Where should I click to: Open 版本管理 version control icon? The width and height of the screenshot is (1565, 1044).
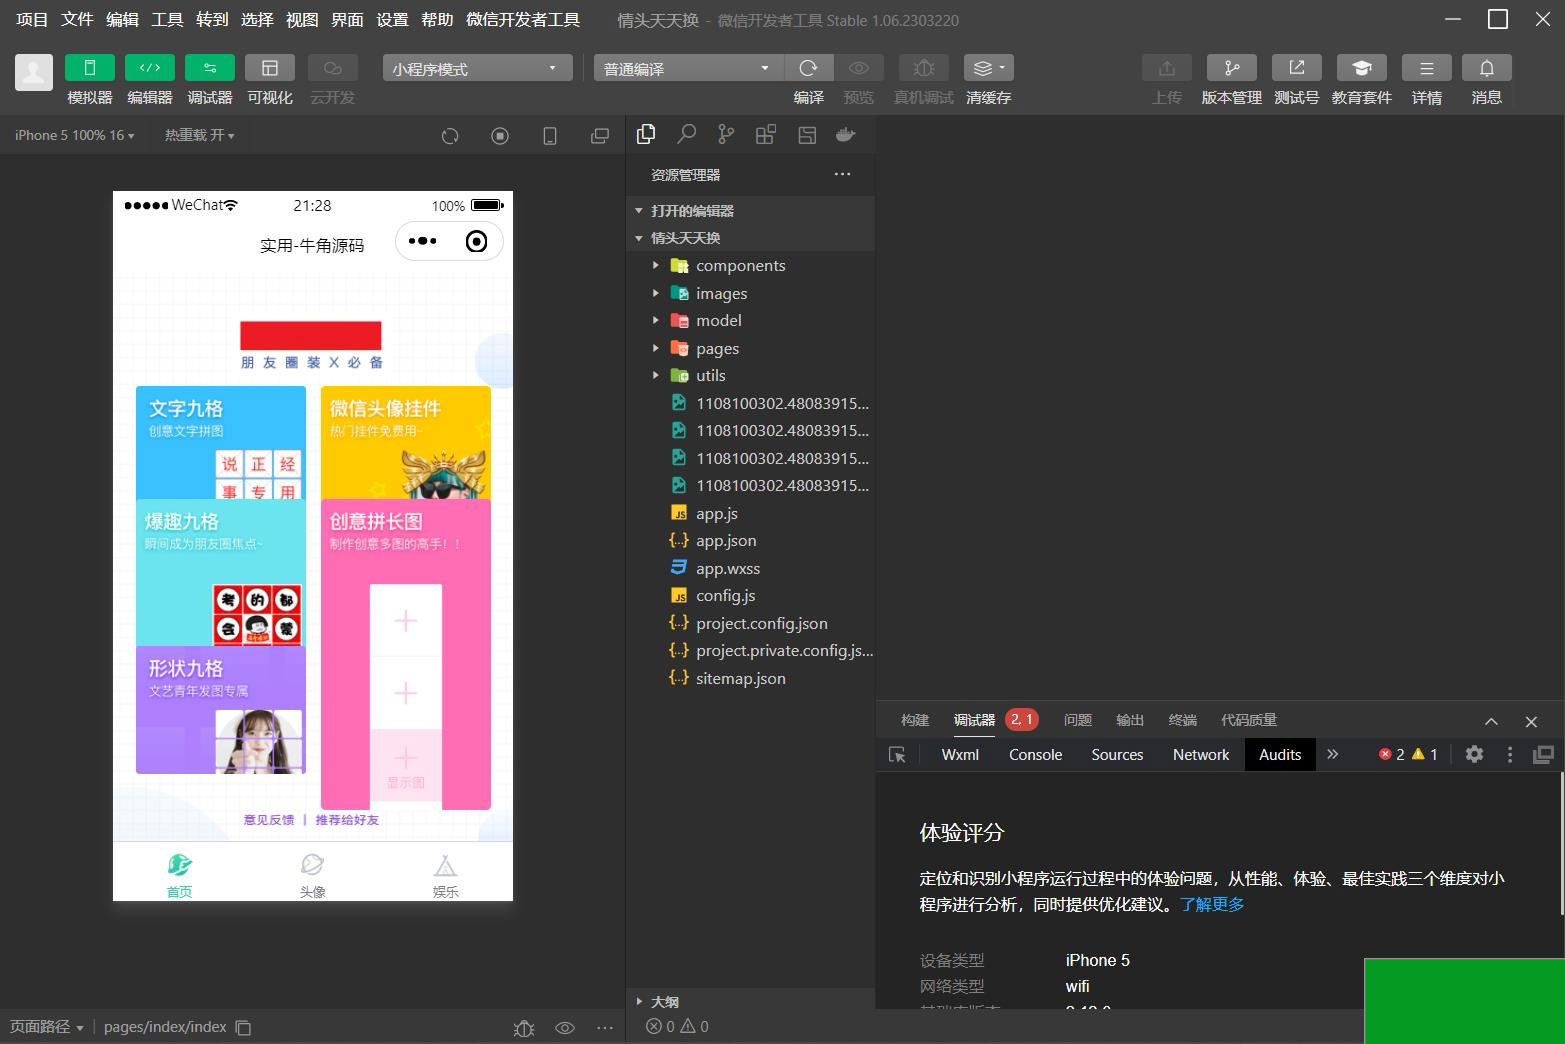1232,67
